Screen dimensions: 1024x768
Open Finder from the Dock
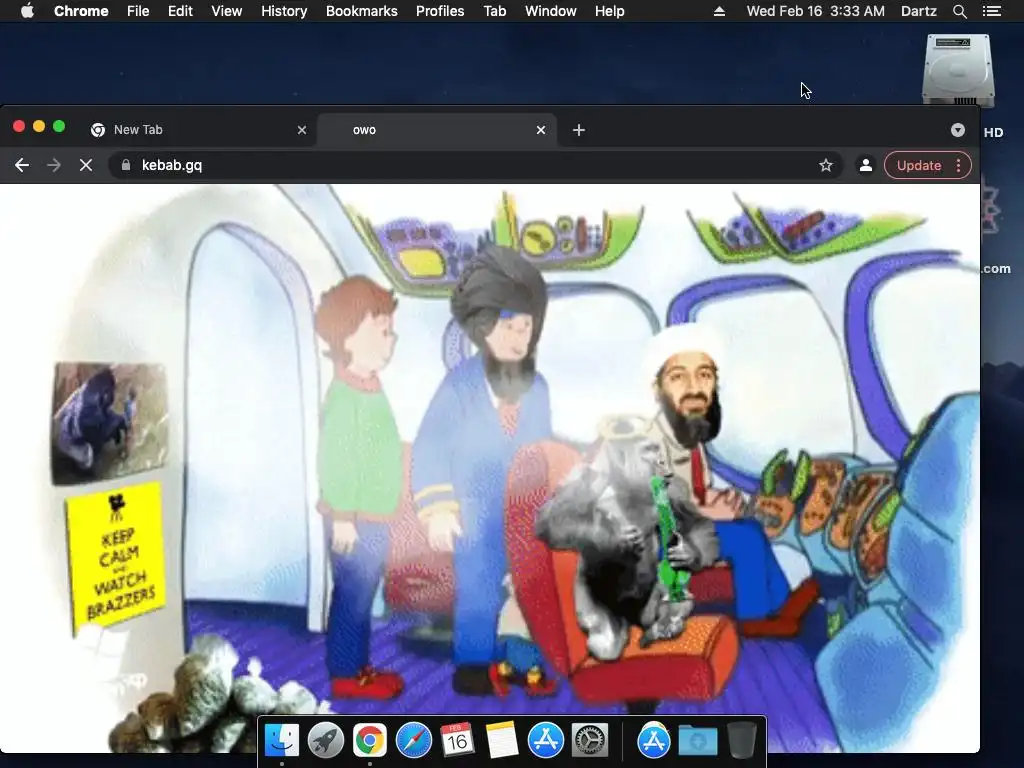click(282, 741)
